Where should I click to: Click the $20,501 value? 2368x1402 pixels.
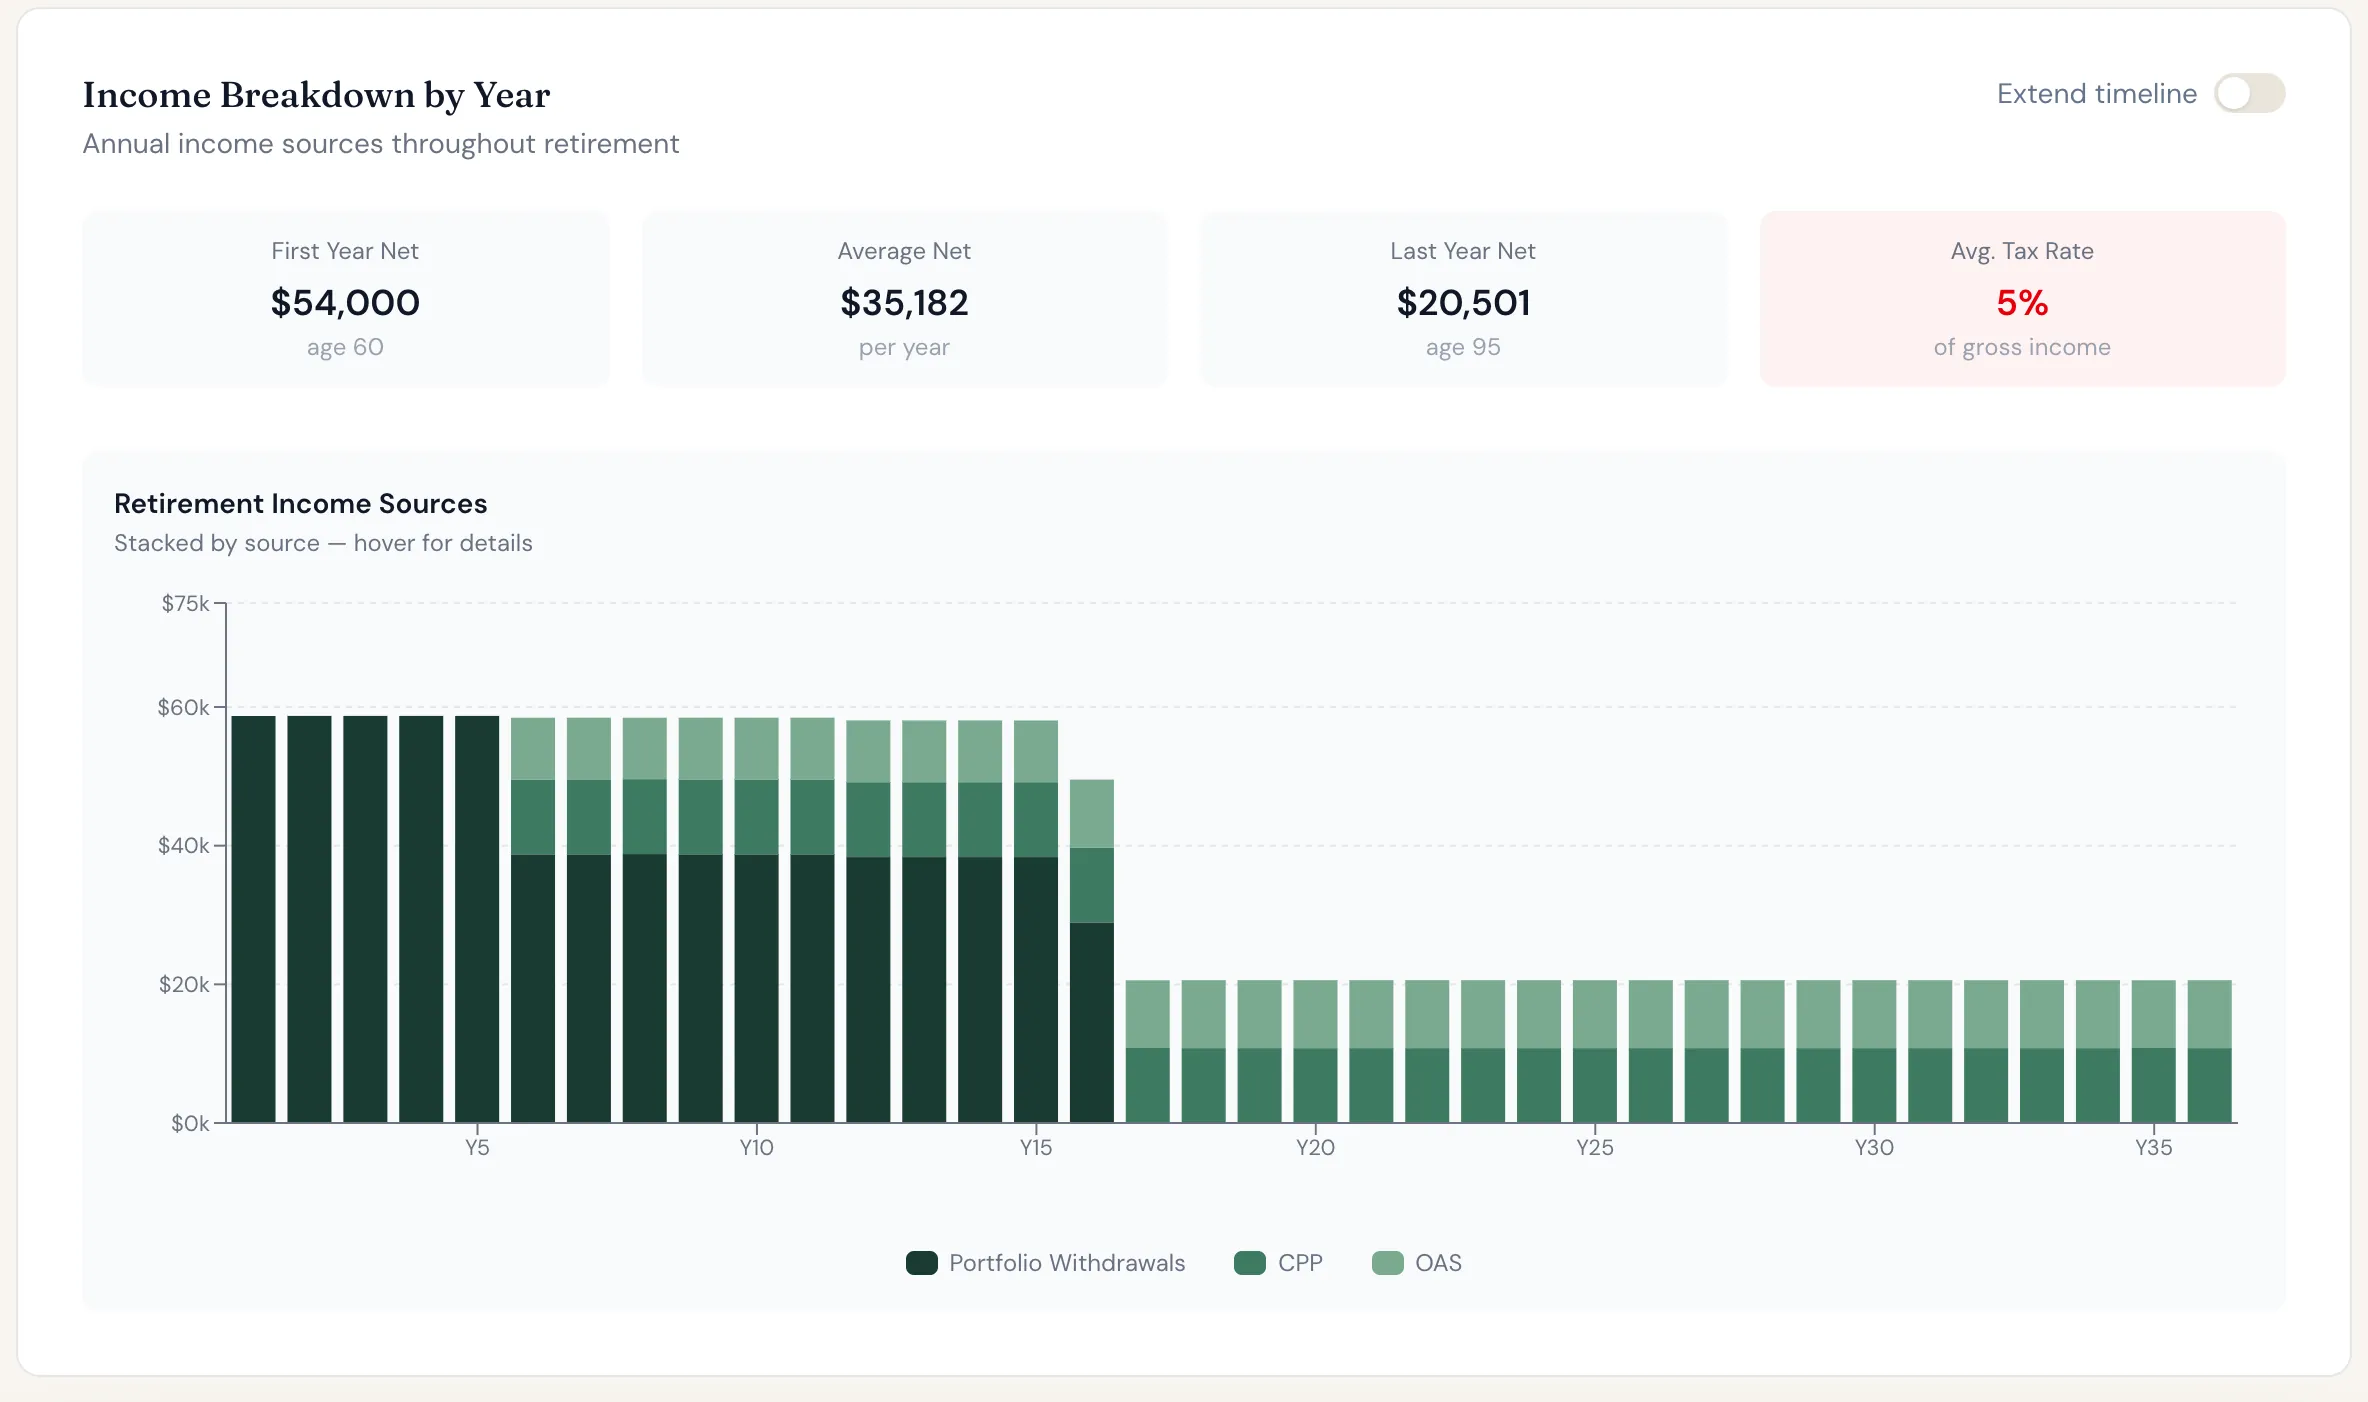coord(1463,303)
